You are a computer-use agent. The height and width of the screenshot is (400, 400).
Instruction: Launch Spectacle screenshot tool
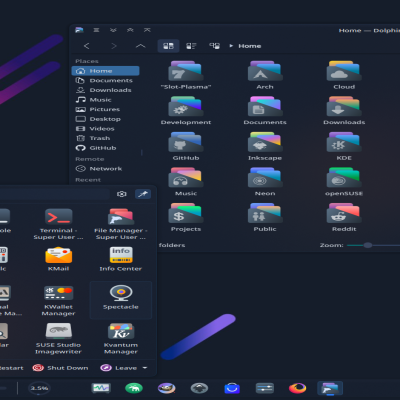(x=121, y=300)
